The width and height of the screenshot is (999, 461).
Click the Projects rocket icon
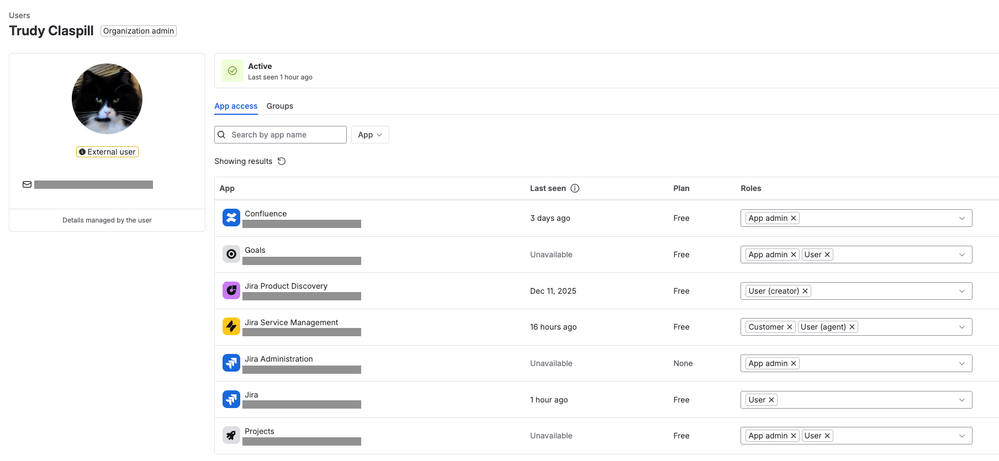click(231, 436)
